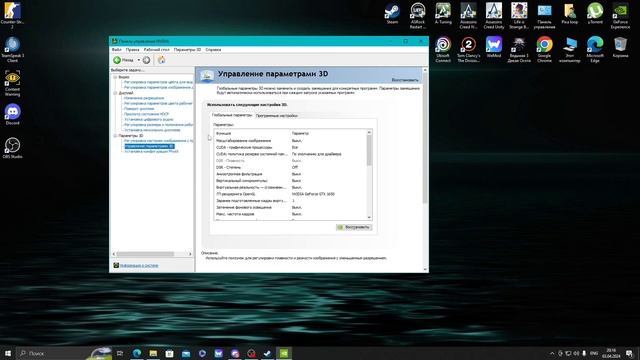Select Установка конфигурации PhysX tree item
The image size is (640, 360).
151,151
